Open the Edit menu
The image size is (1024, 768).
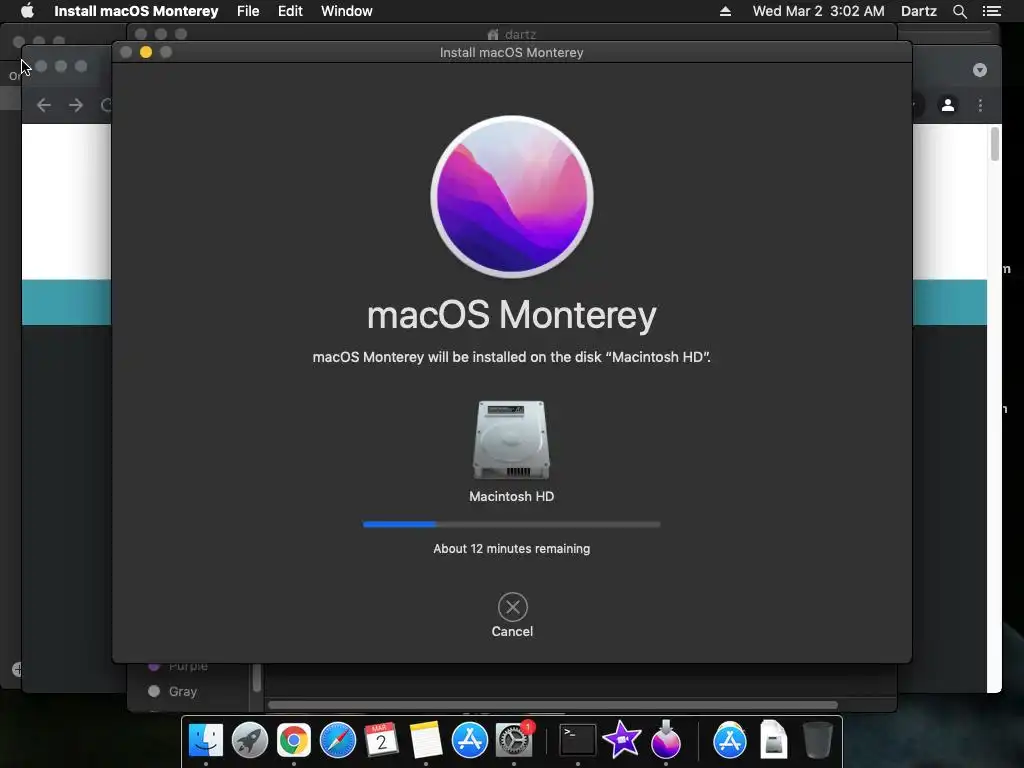tap(290, 11)
